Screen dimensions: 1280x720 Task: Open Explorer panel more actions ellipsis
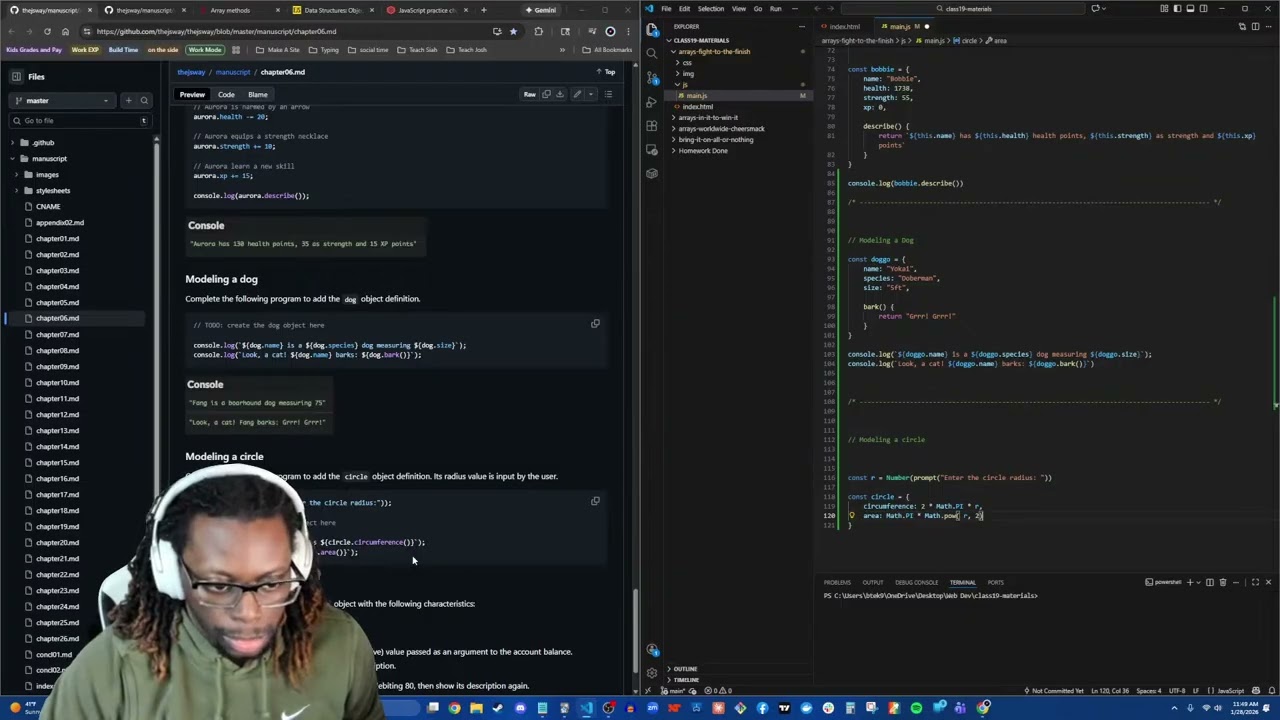[803, 26]
